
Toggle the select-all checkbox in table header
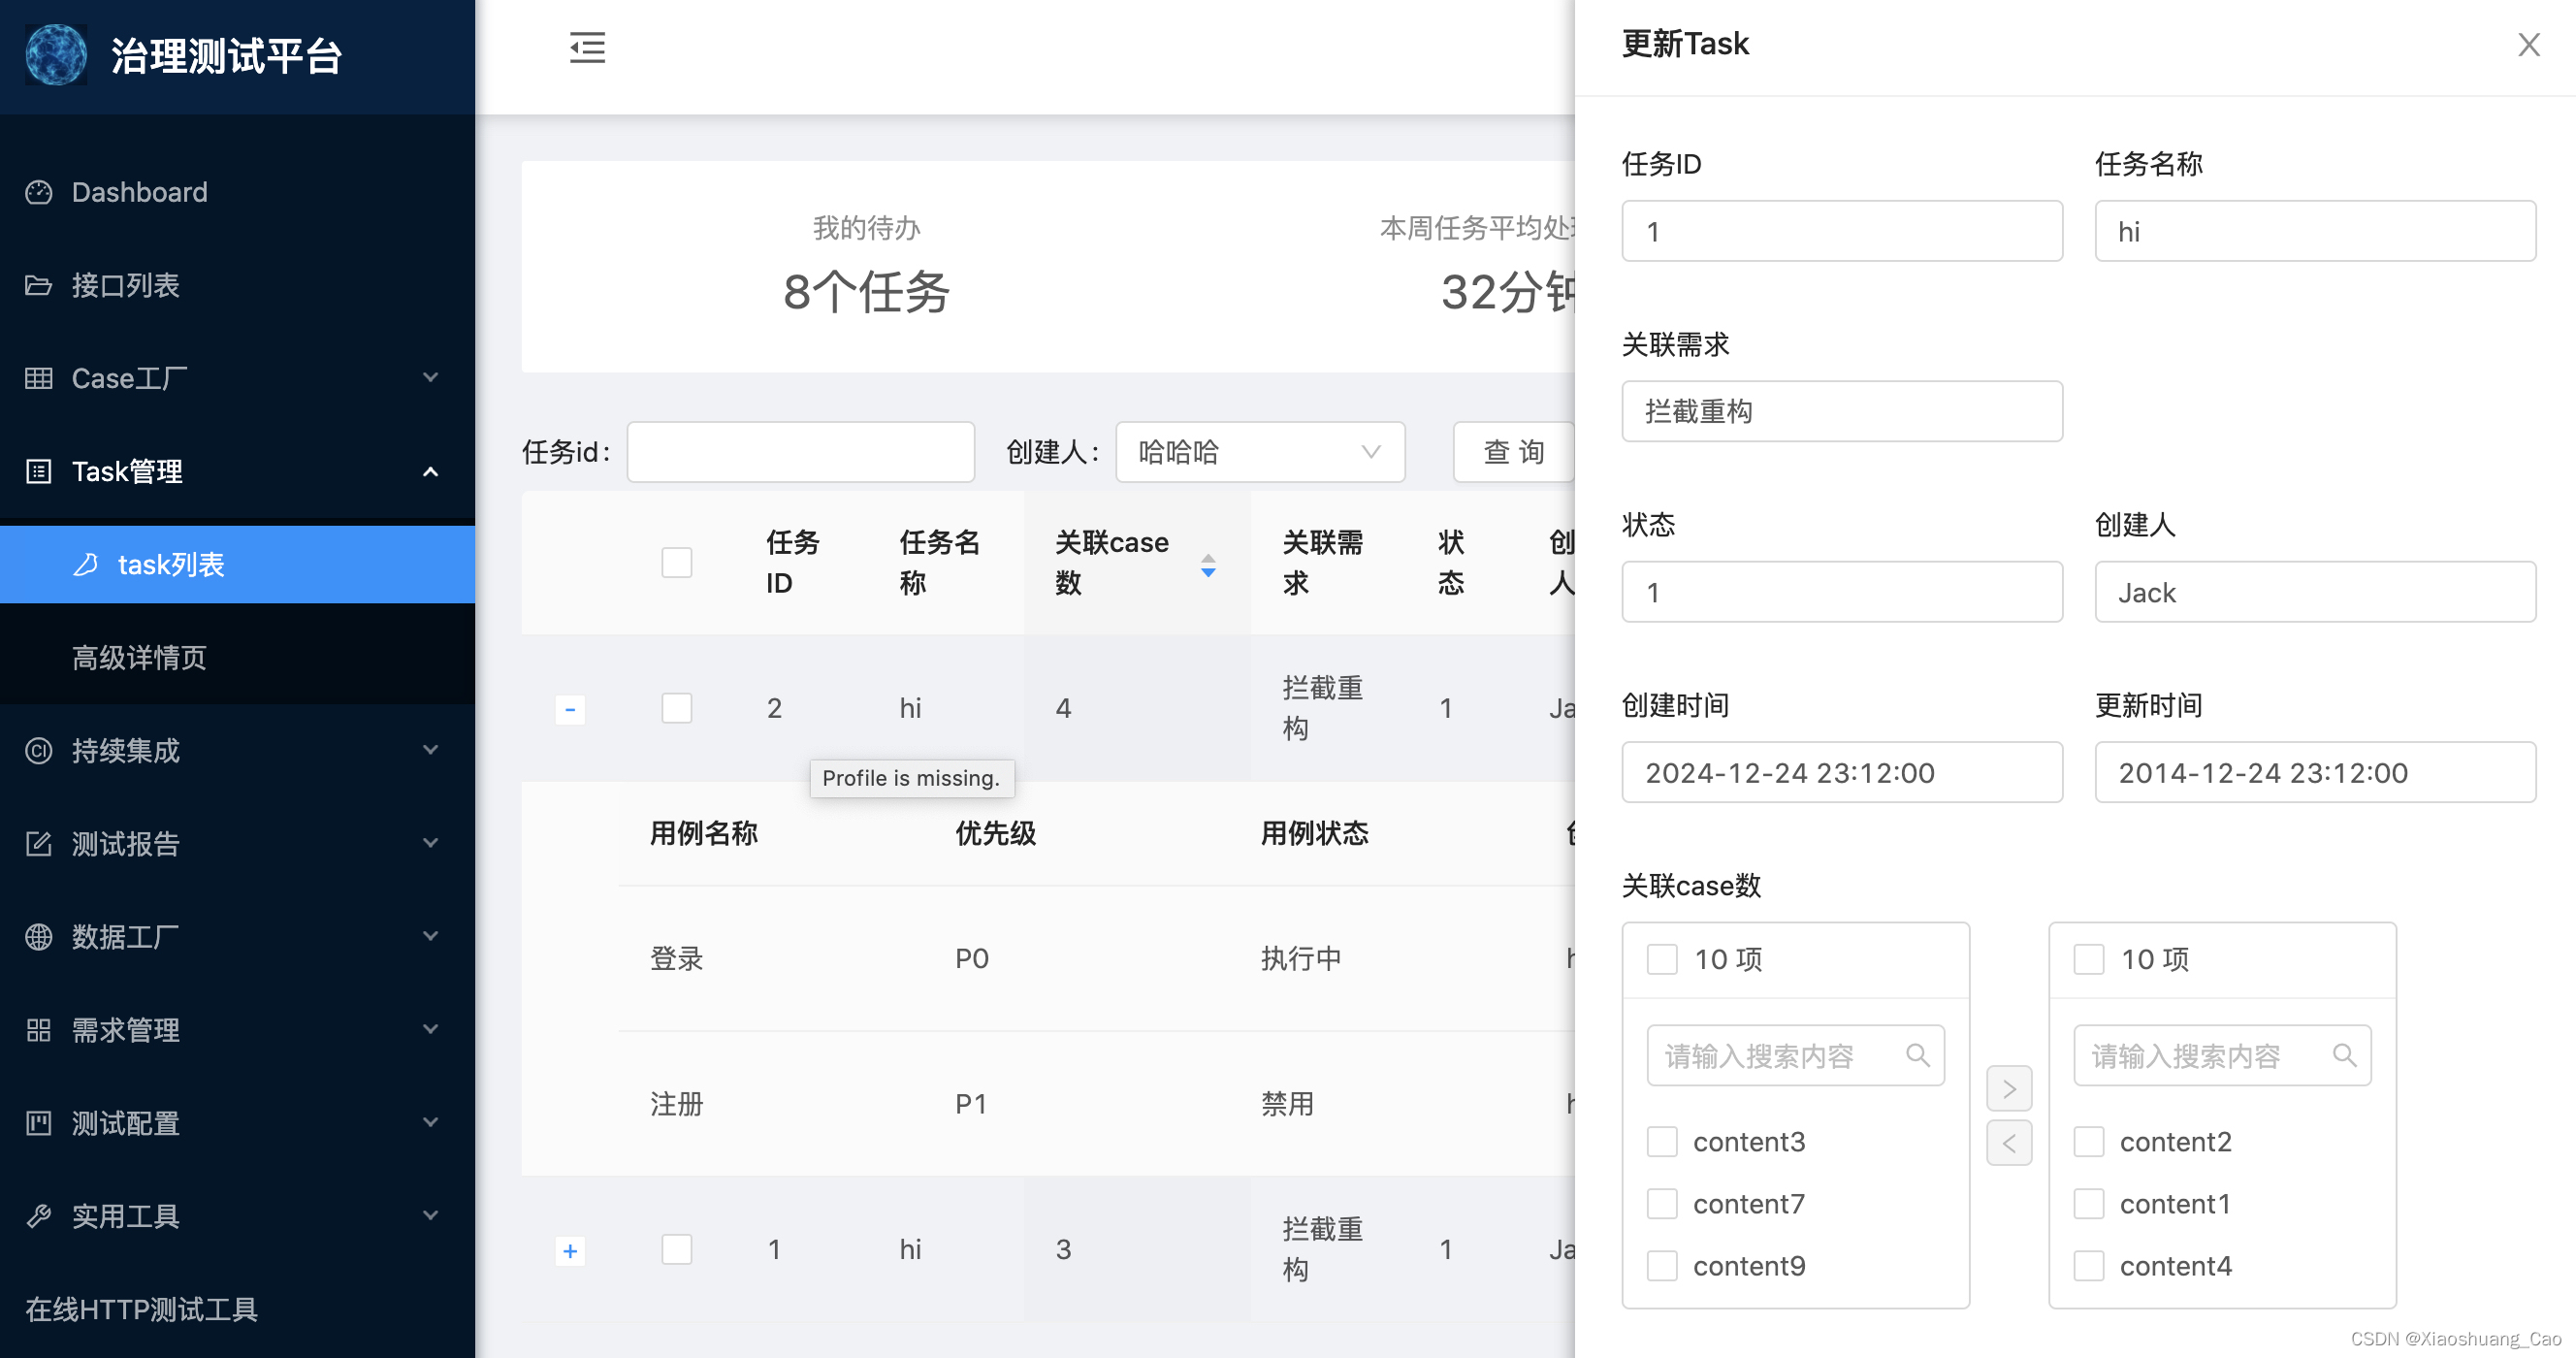[x=677, y=562]
